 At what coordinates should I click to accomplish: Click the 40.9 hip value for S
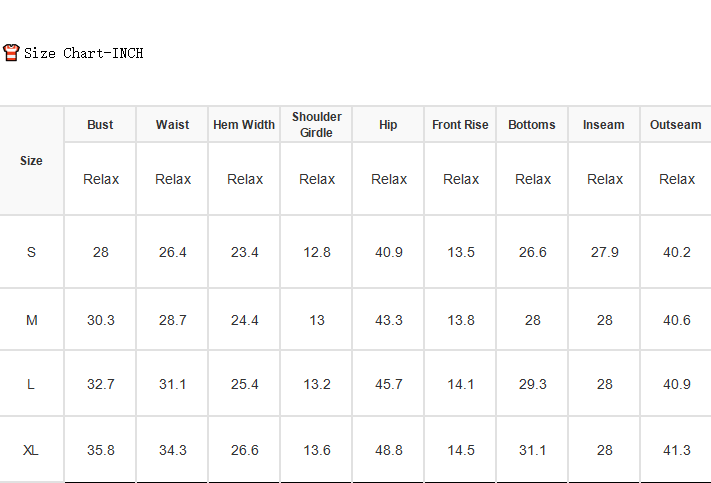click(x=389, y=252)
